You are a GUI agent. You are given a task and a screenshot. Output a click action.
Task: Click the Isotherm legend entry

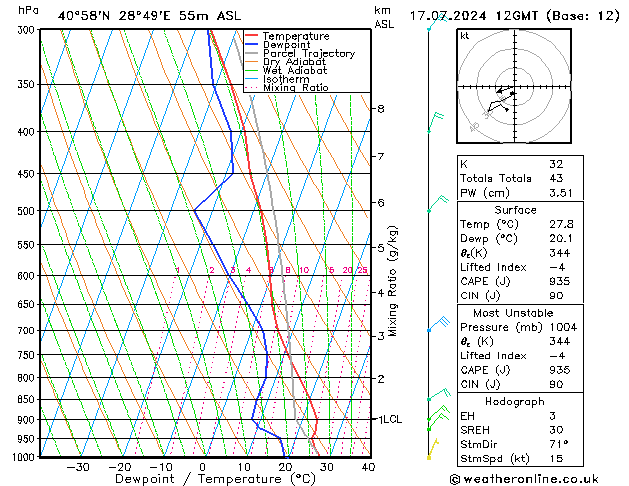click(x=286, y=79)
